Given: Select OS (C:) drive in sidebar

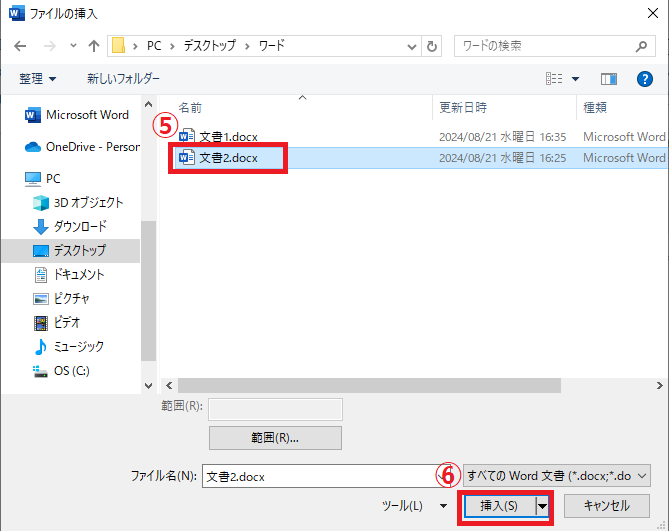Looking at the screenshot, I should coord(61,371).
